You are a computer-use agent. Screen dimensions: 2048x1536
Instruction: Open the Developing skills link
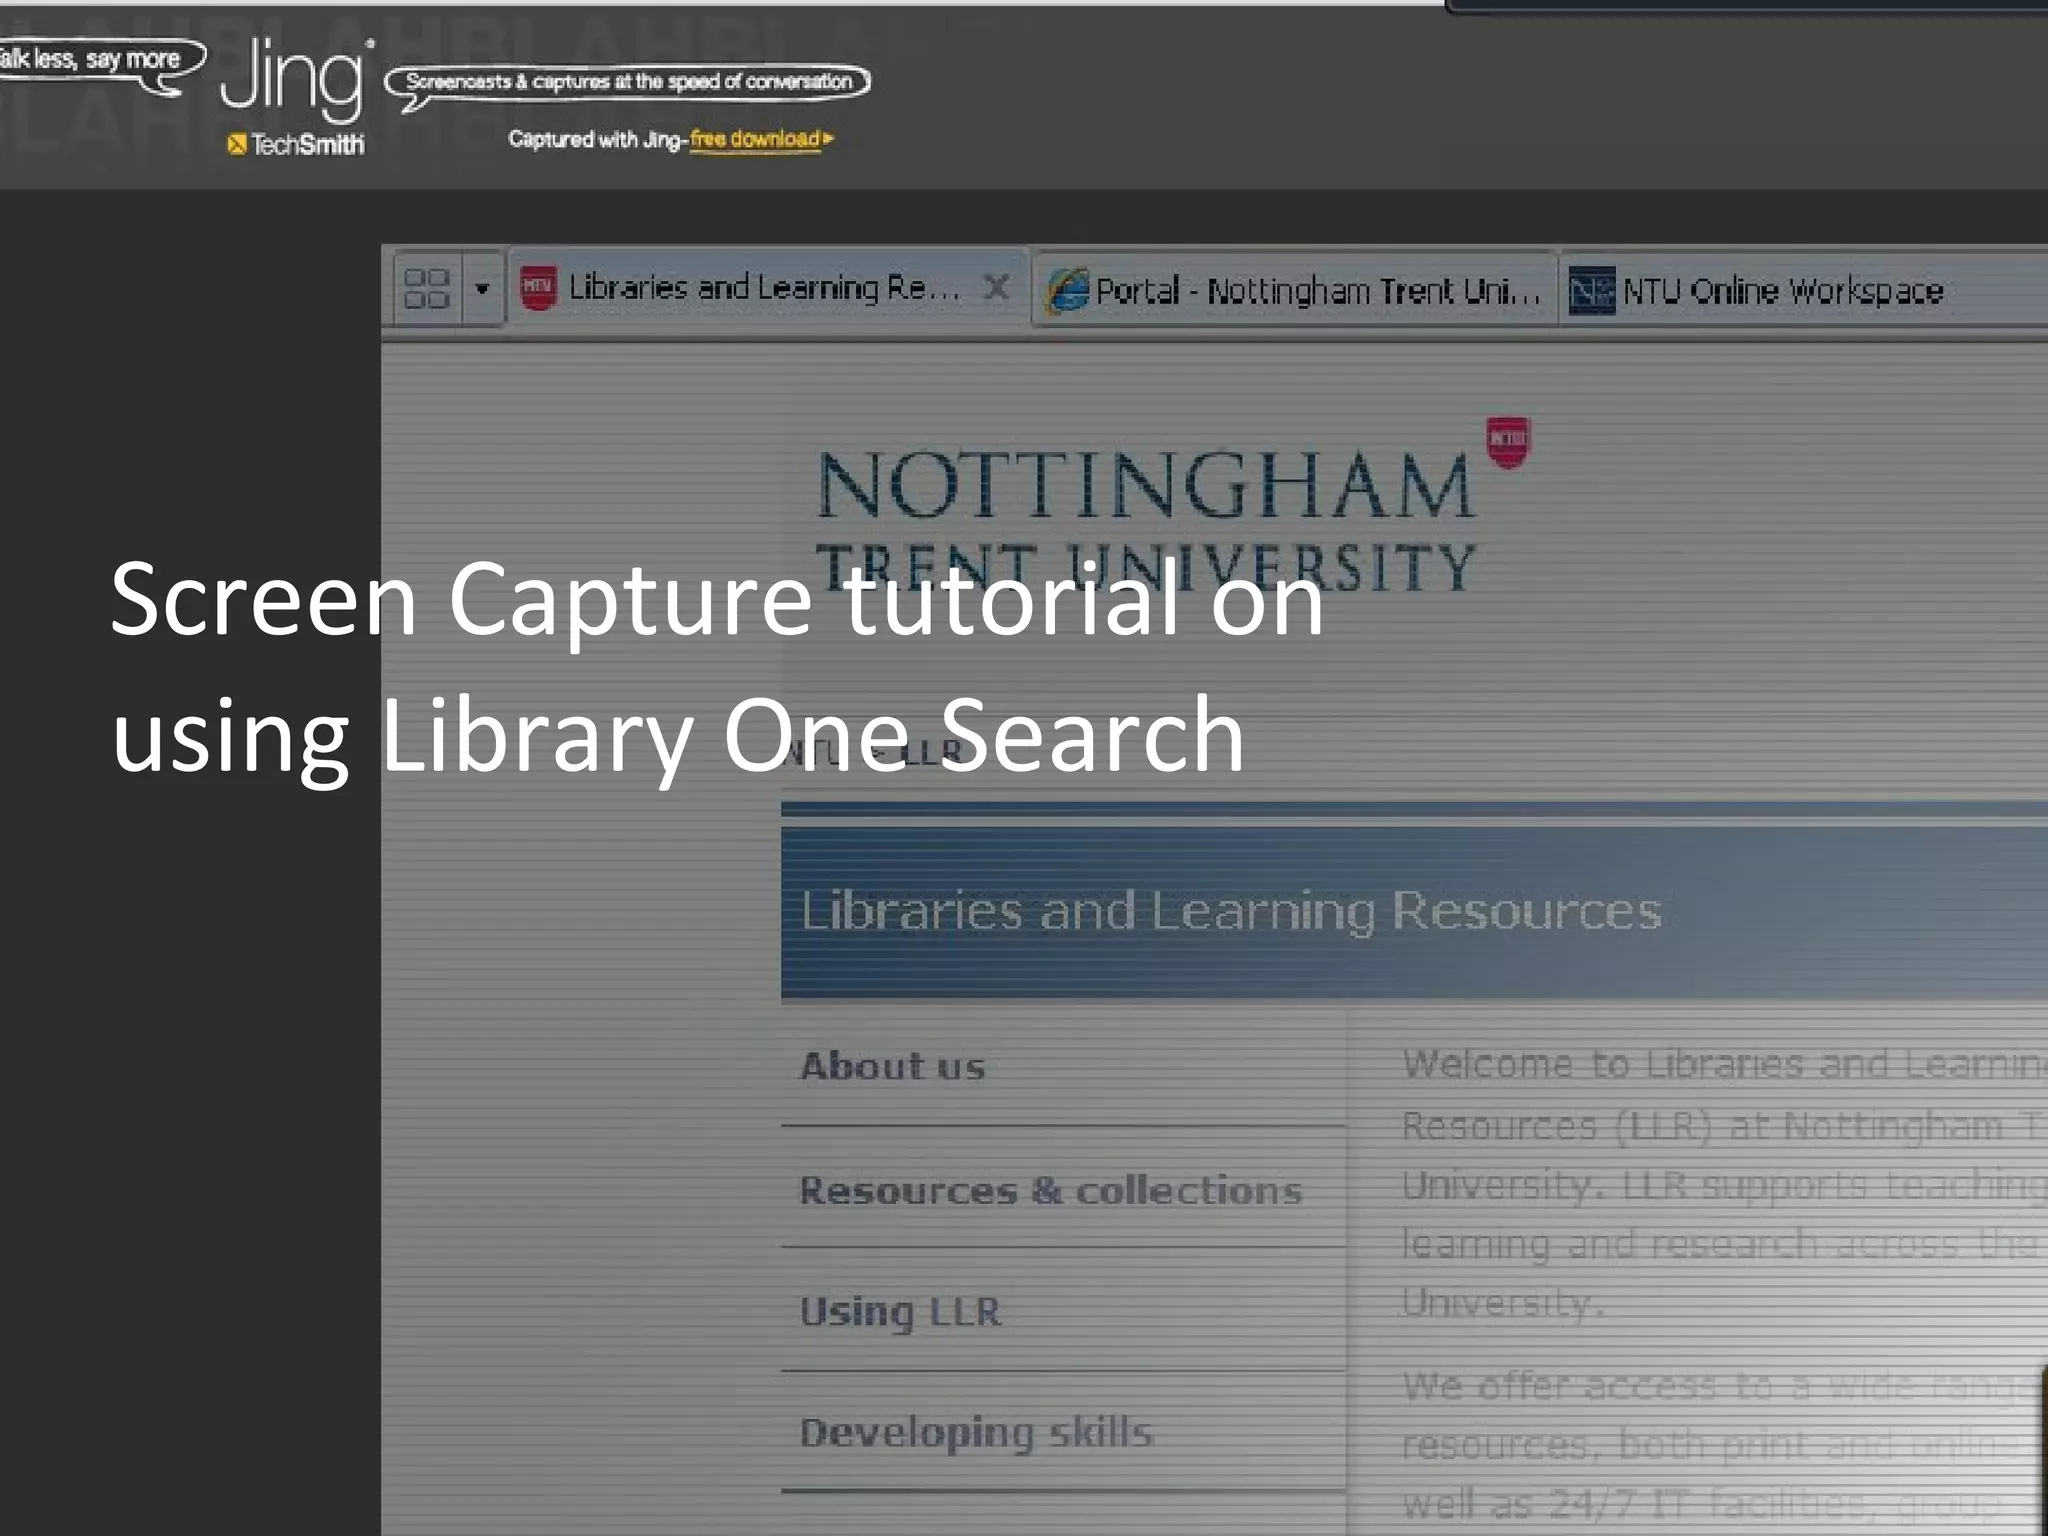(976, 1433)
